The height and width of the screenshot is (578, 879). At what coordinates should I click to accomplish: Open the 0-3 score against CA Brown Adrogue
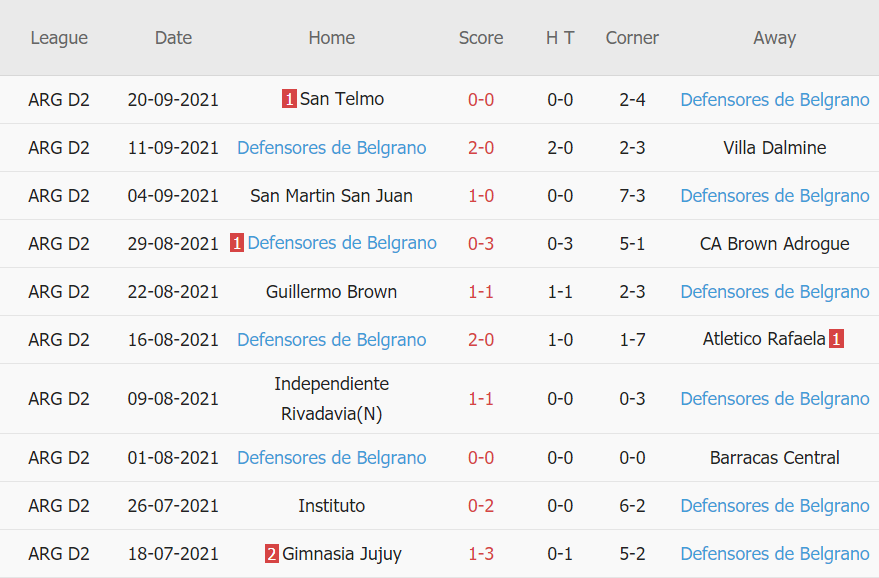pyautogui.click(x=481, y=244)
